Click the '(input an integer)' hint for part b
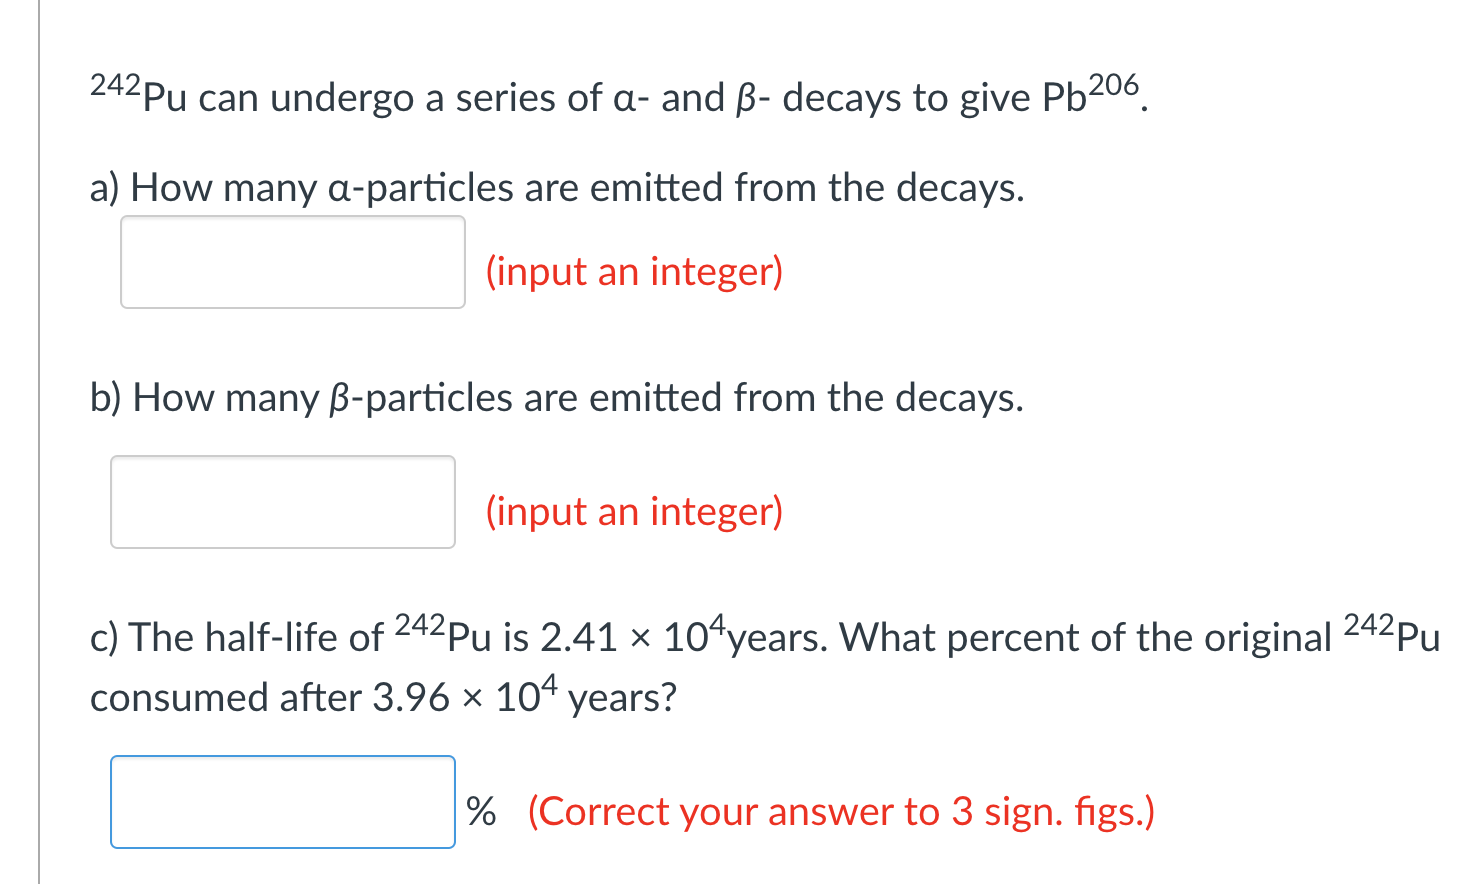Viewport: 1484px width, 884px height. (633, 511)
